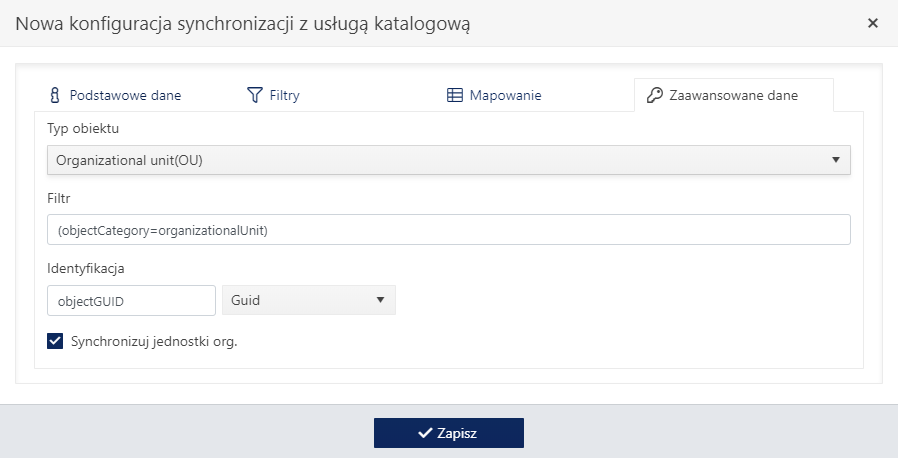The height and width of the screenshot is (458, 898).
Task: Click the Filtr field with objectCategory text
Action: click(448, 230)
